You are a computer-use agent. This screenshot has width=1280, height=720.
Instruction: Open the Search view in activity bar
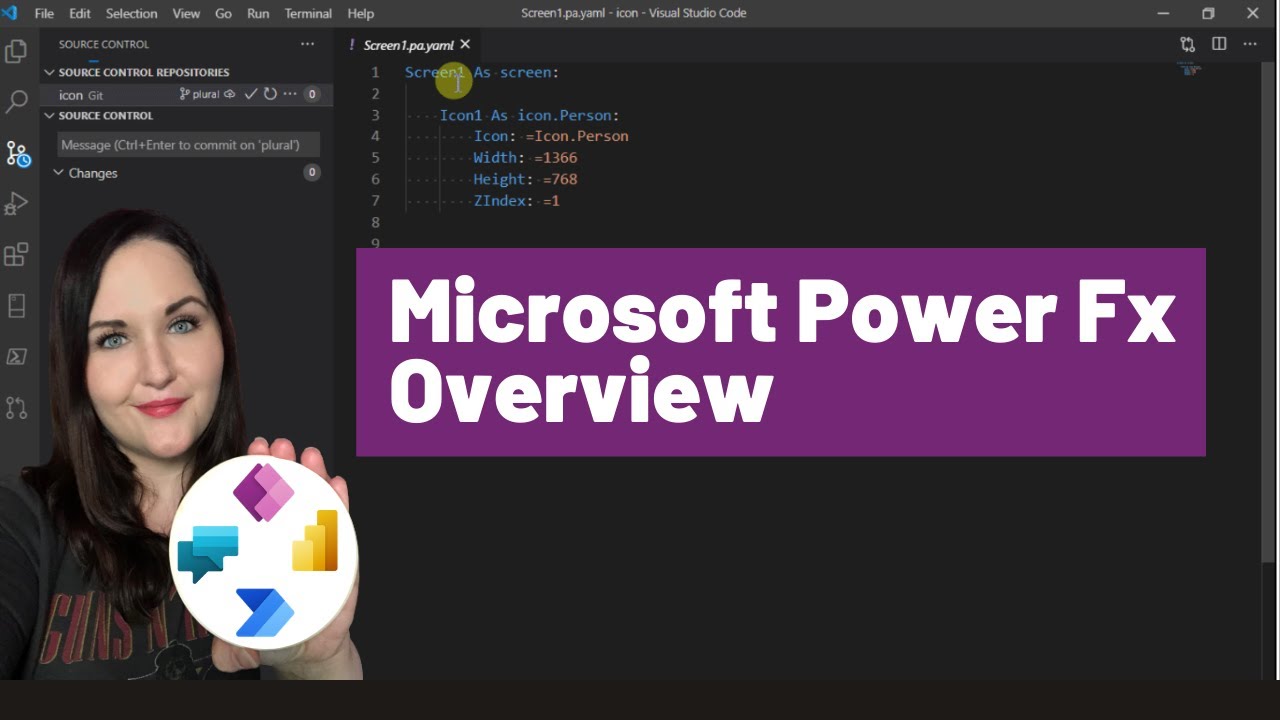(16, 102)
